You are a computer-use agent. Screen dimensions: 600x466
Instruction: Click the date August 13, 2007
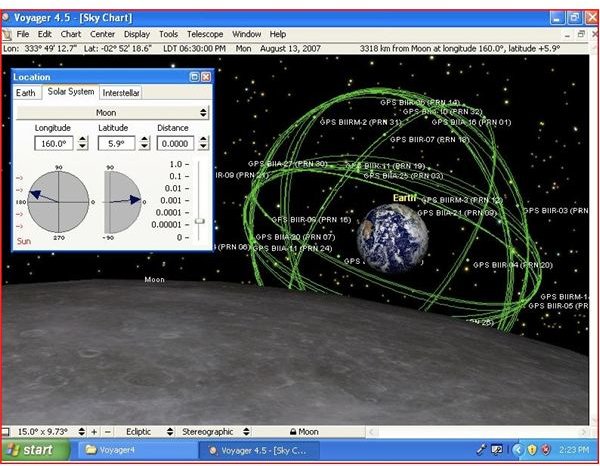click(x=290, y=49)
